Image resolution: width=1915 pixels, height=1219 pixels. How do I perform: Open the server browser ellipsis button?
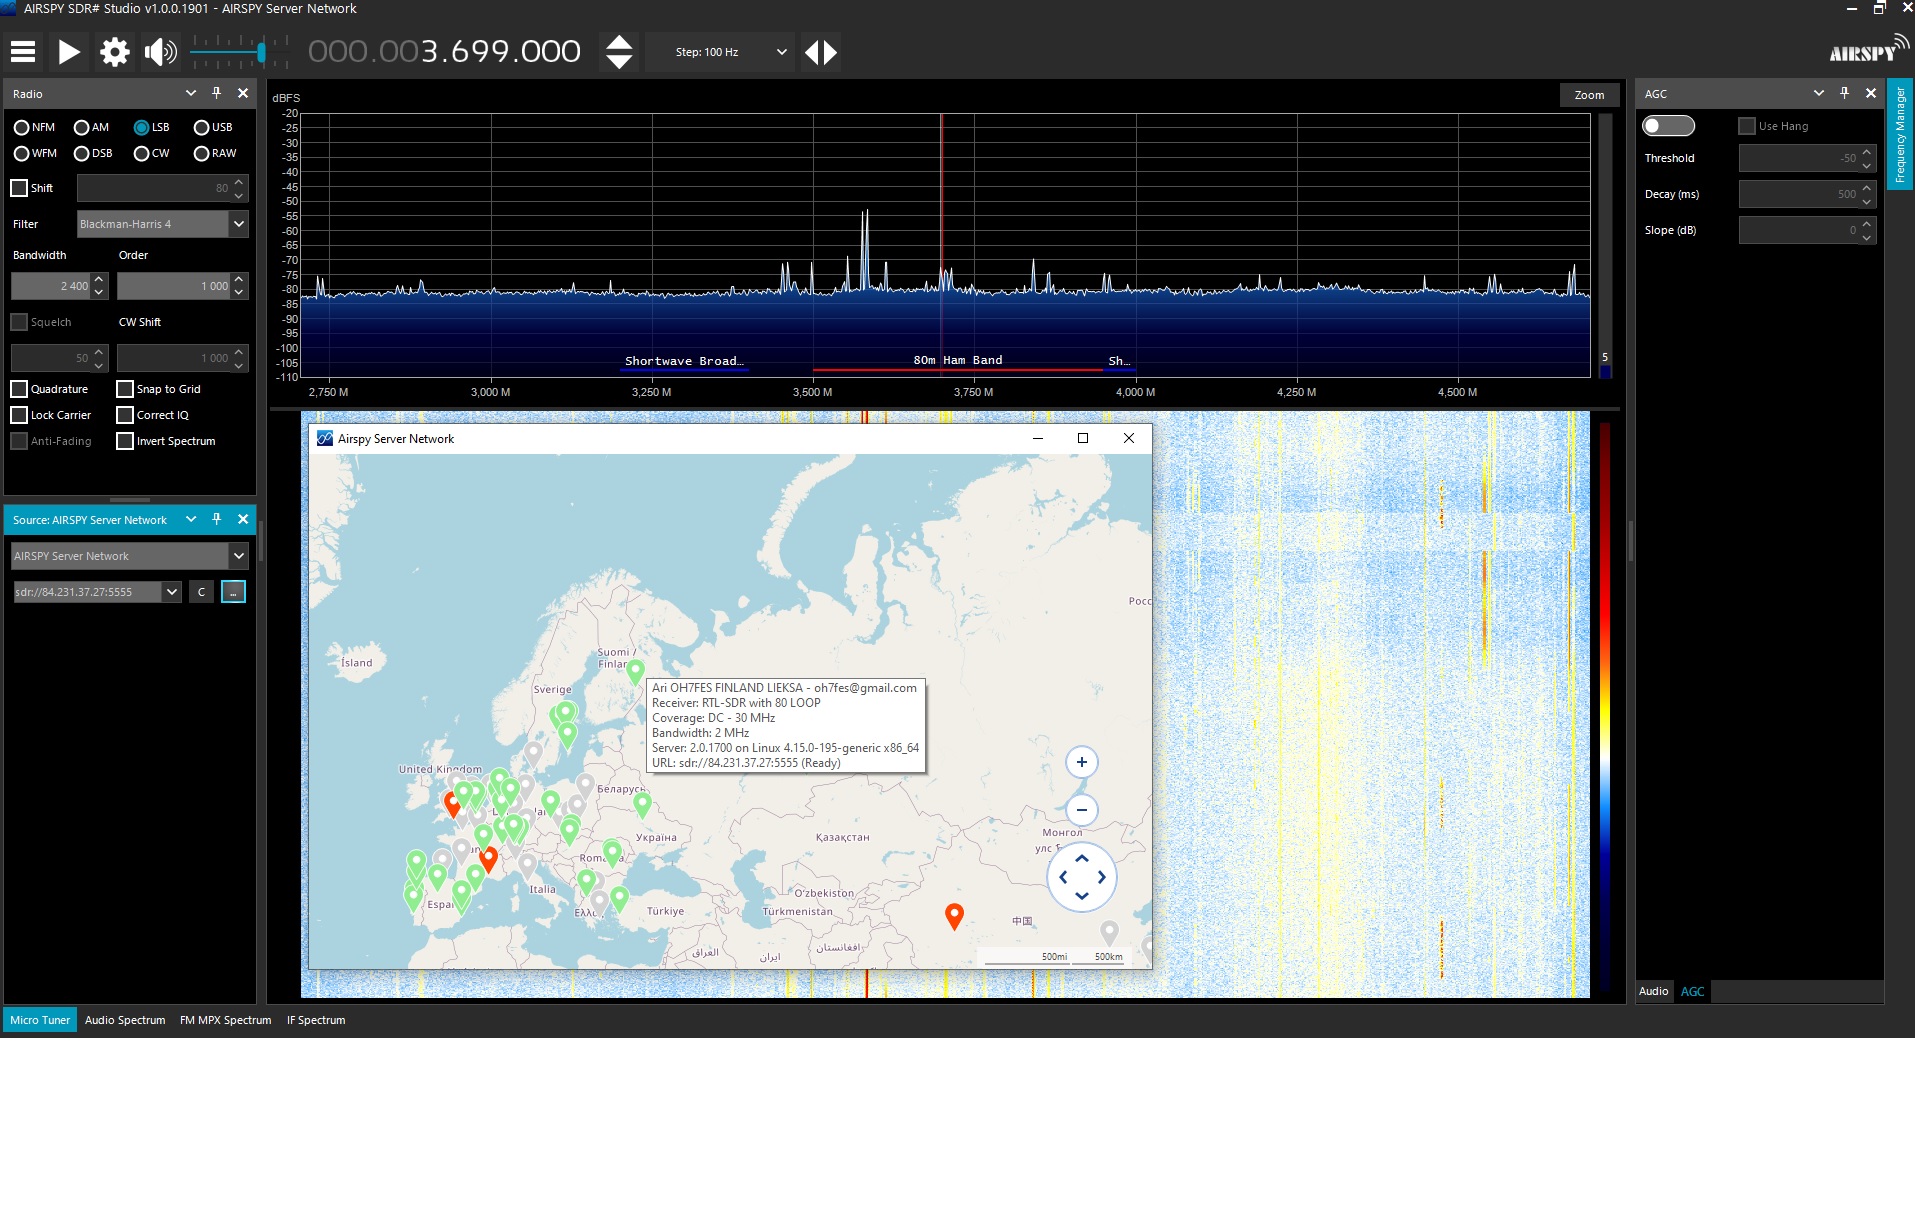point(233,592)
